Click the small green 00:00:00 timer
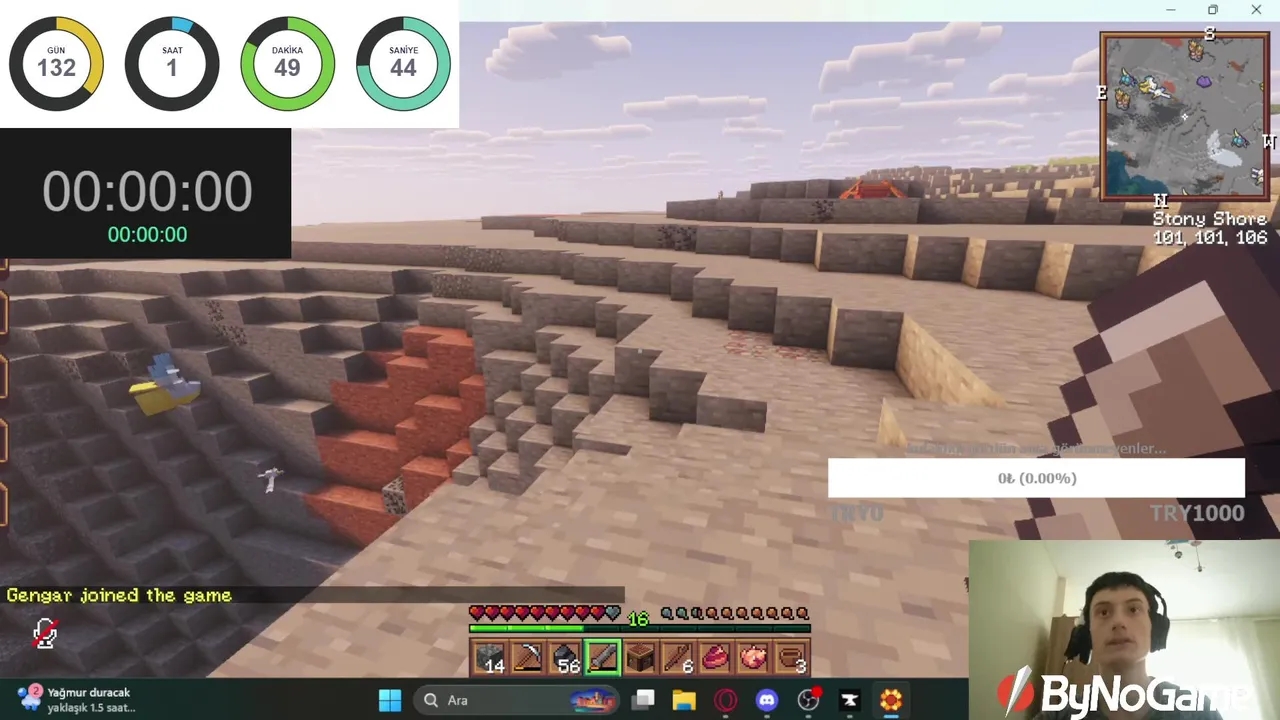 tap(147, 235)
